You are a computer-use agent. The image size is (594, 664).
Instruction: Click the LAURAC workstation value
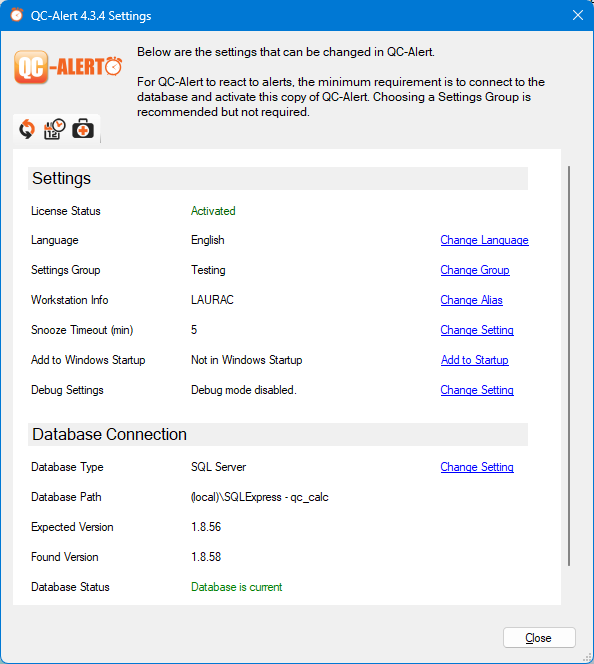coord(212,300)
